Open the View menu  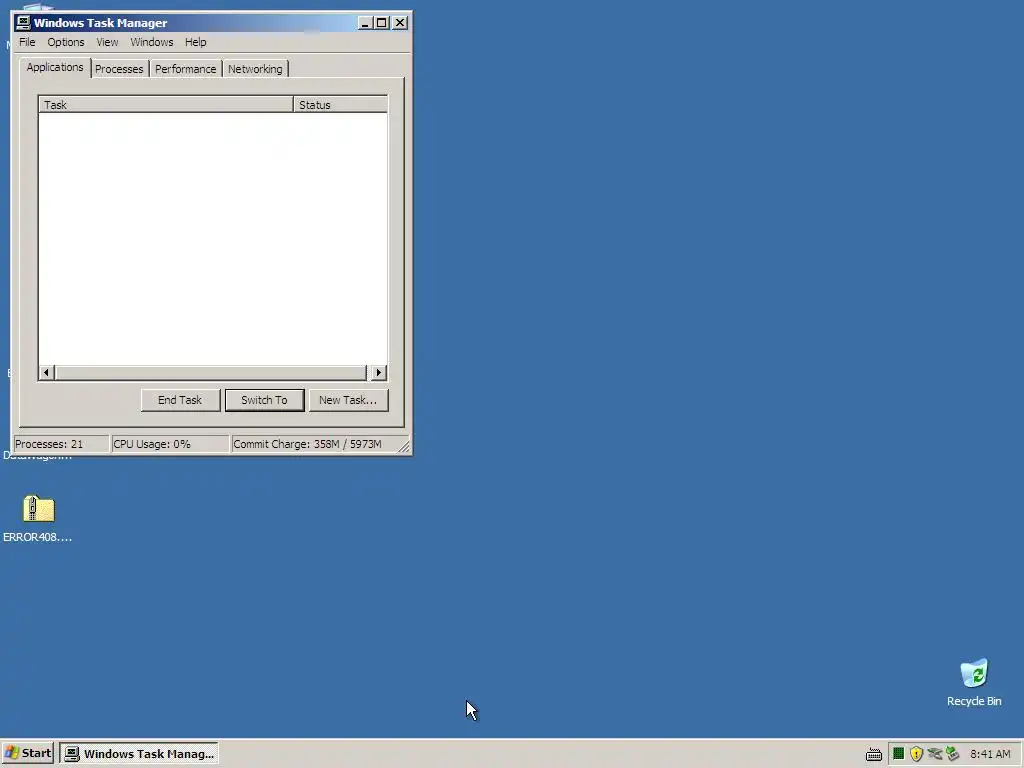click(107, 42)
